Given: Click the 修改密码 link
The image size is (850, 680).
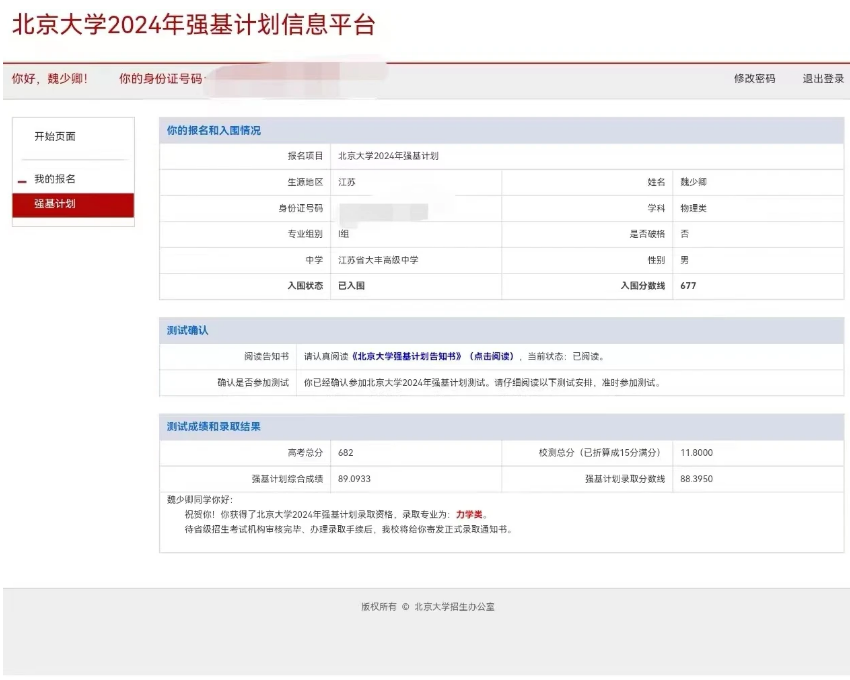Looking at the screenshot, I should pyautogui.click(x=754, y=79).
